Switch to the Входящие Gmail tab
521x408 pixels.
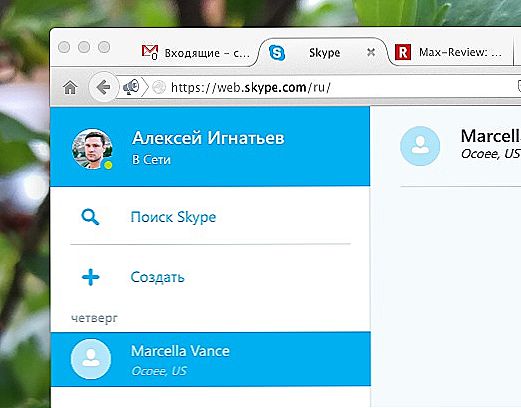(197, 53)
